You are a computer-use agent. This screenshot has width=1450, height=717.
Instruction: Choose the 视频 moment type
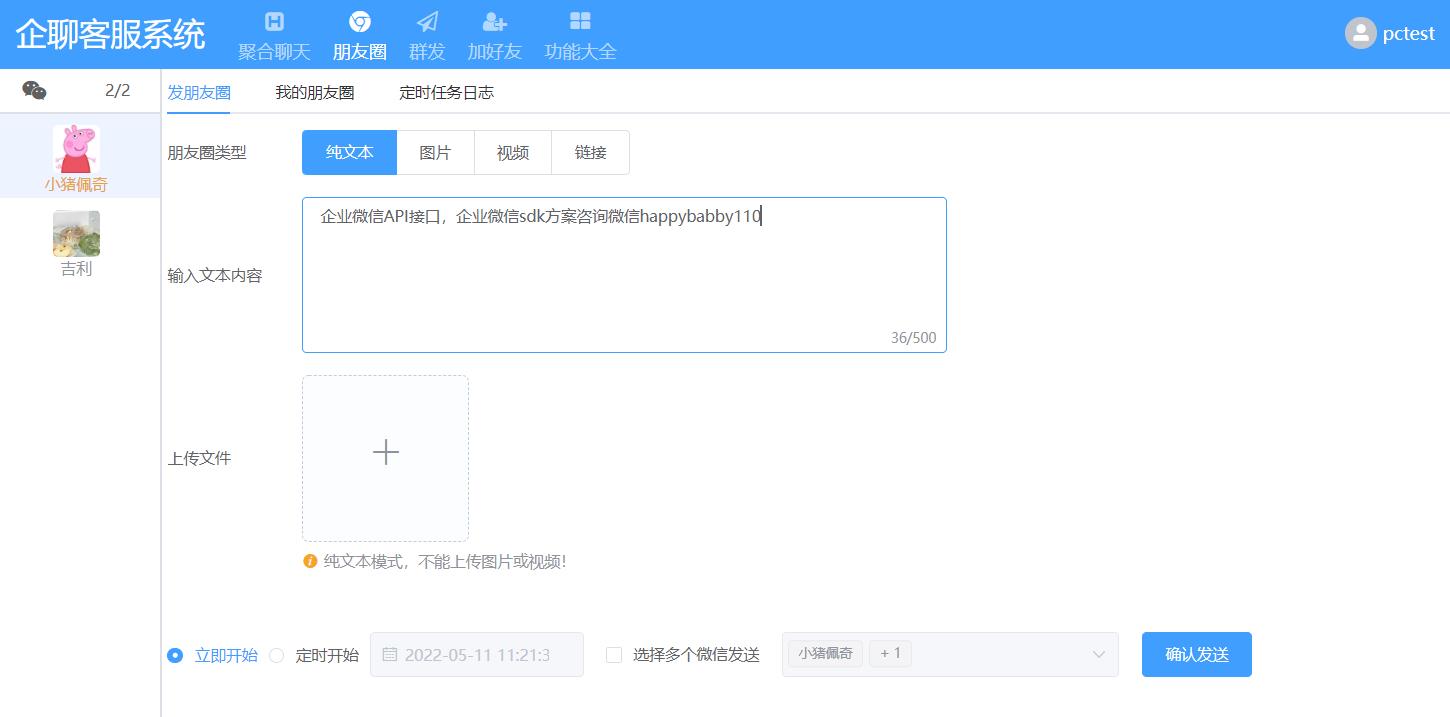[513, 152]
